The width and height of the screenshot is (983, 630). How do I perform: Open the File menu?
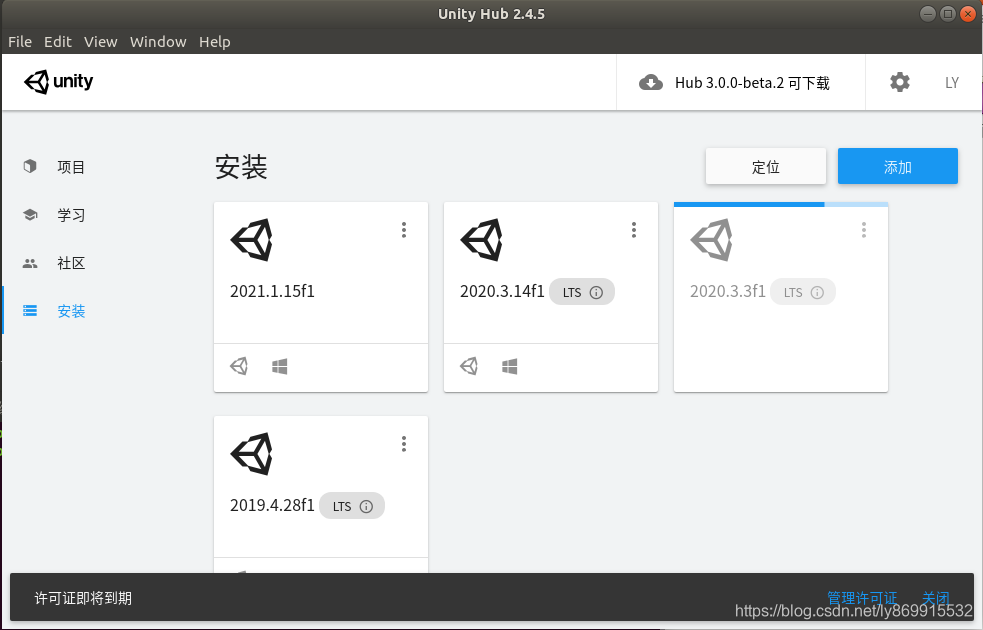(x=19, y=41)
